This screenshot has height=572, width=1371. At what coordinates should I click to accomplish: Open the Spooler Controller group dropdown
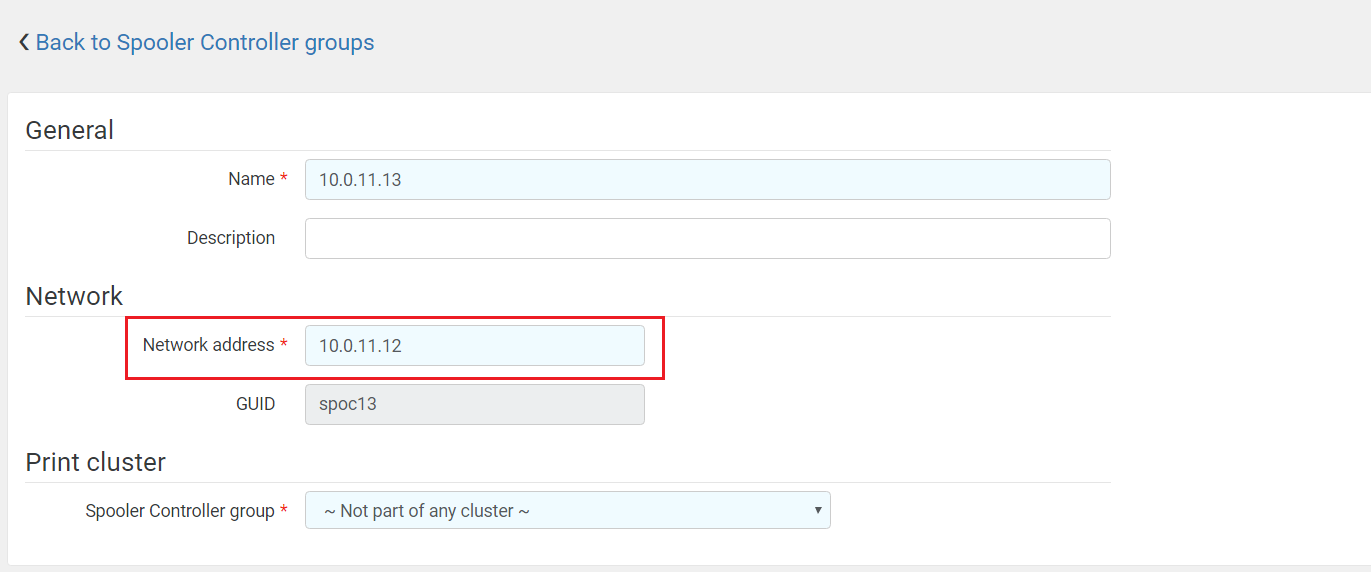coord(567,511)
